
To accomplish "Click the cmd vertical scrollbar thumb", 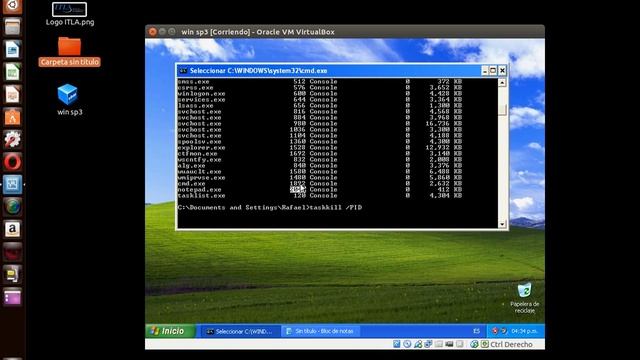I will (502, 109).
